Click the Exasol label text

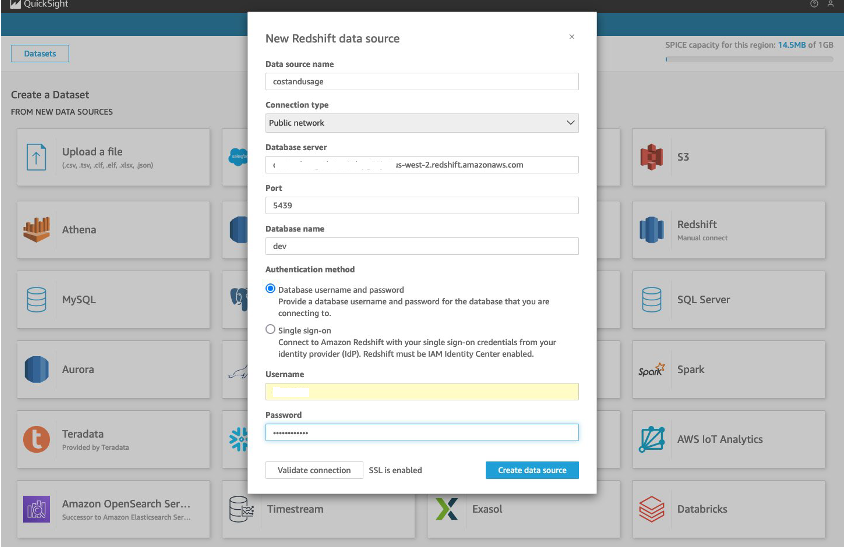(x=487, y=509)
